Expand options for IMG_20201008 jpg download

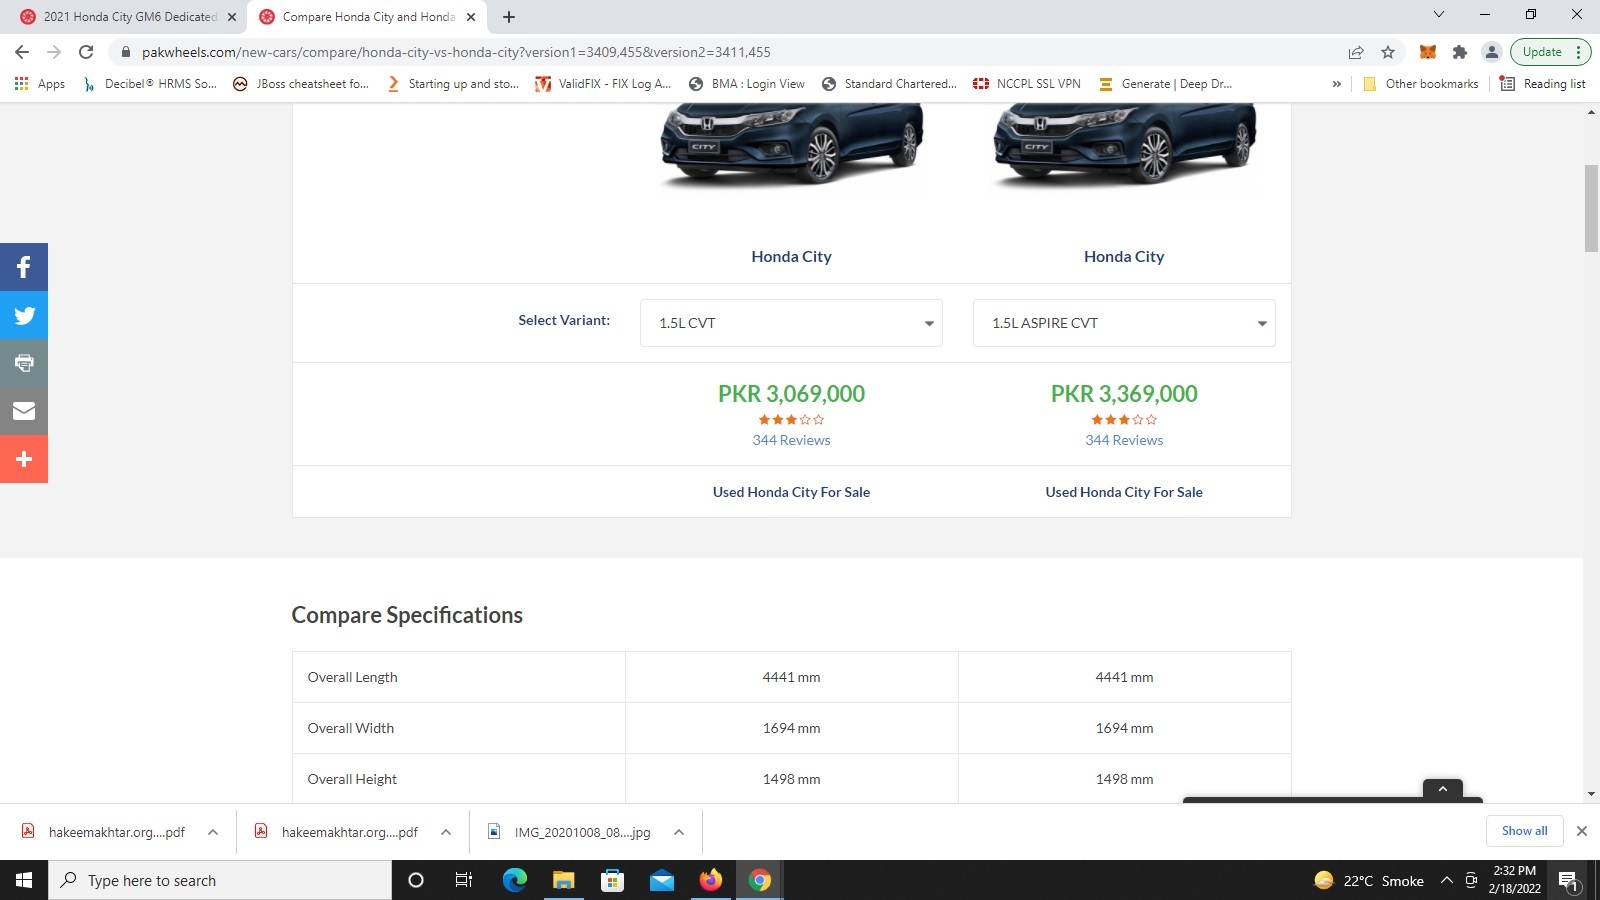[679, 832]
